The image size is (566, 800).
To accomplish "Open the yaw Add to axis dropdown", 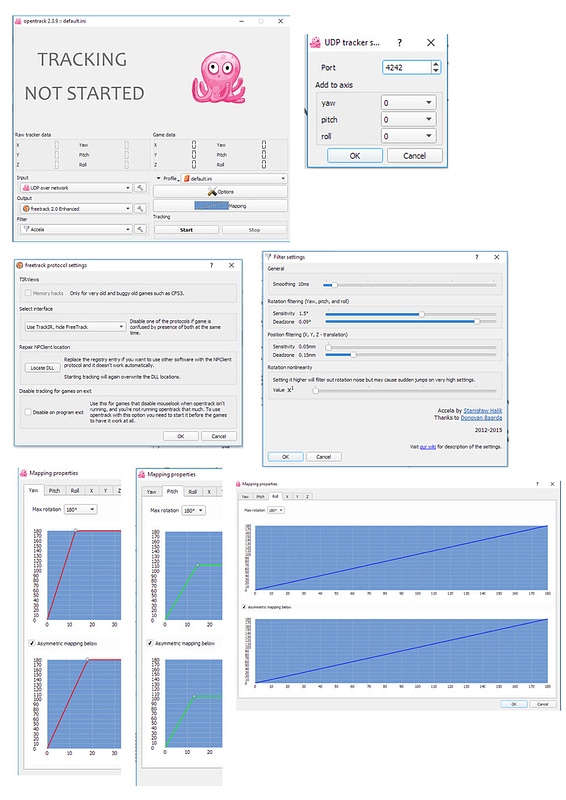I will [408, 103].
